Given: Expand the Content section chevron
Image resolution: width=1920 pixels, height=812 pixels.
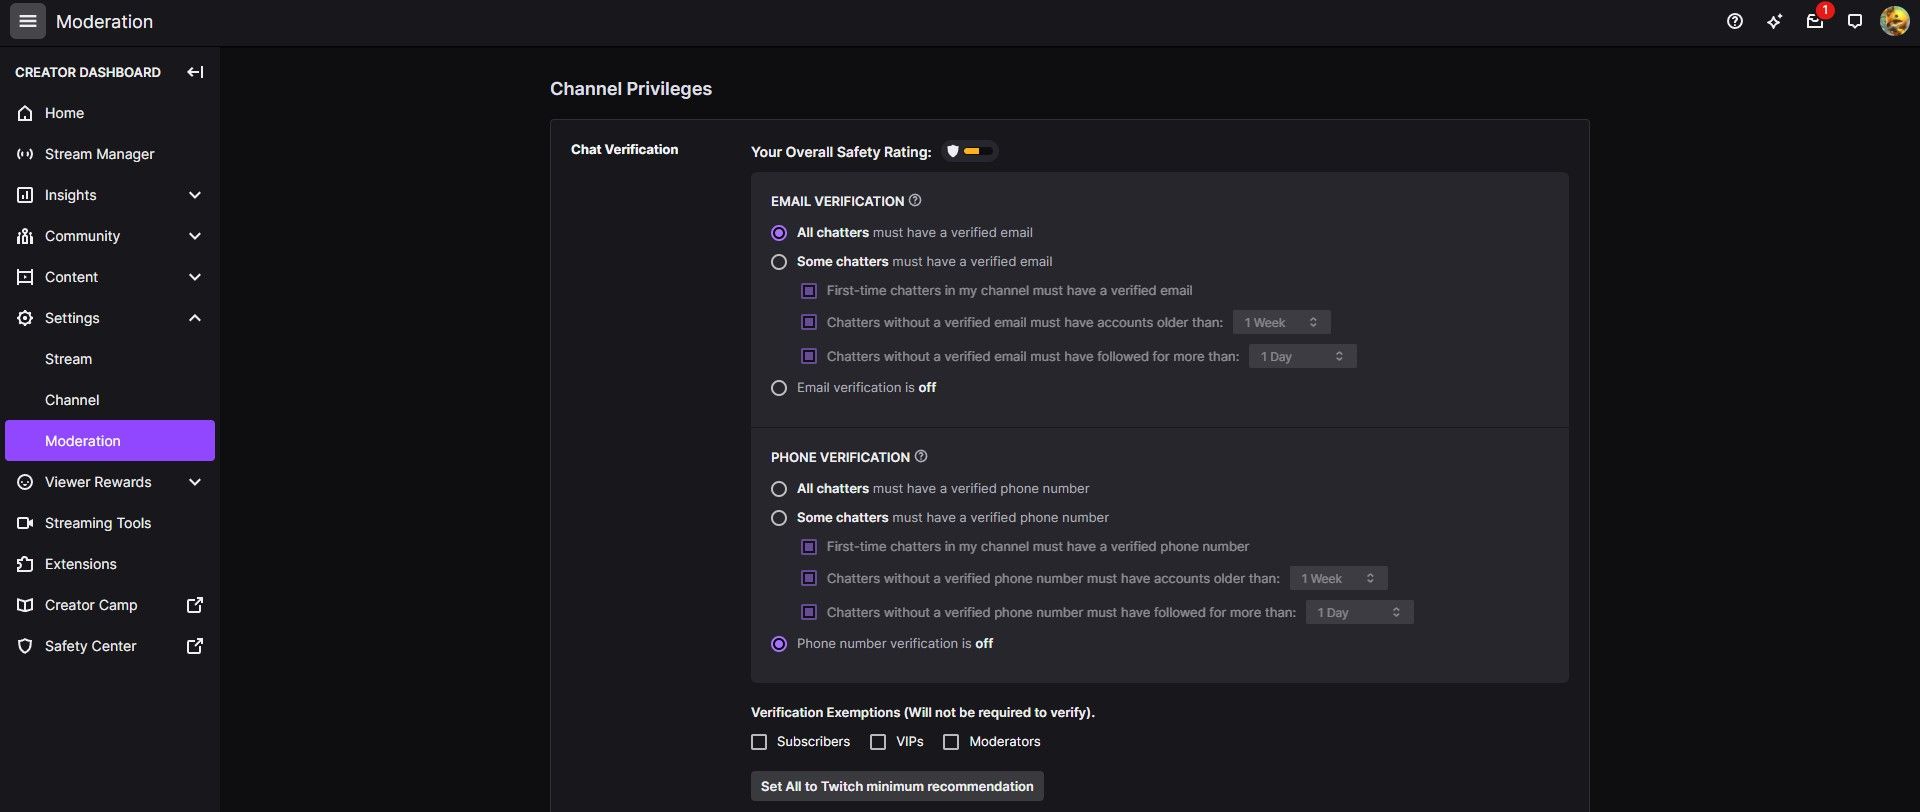Looking at the screenshot, I should [195, 277].
